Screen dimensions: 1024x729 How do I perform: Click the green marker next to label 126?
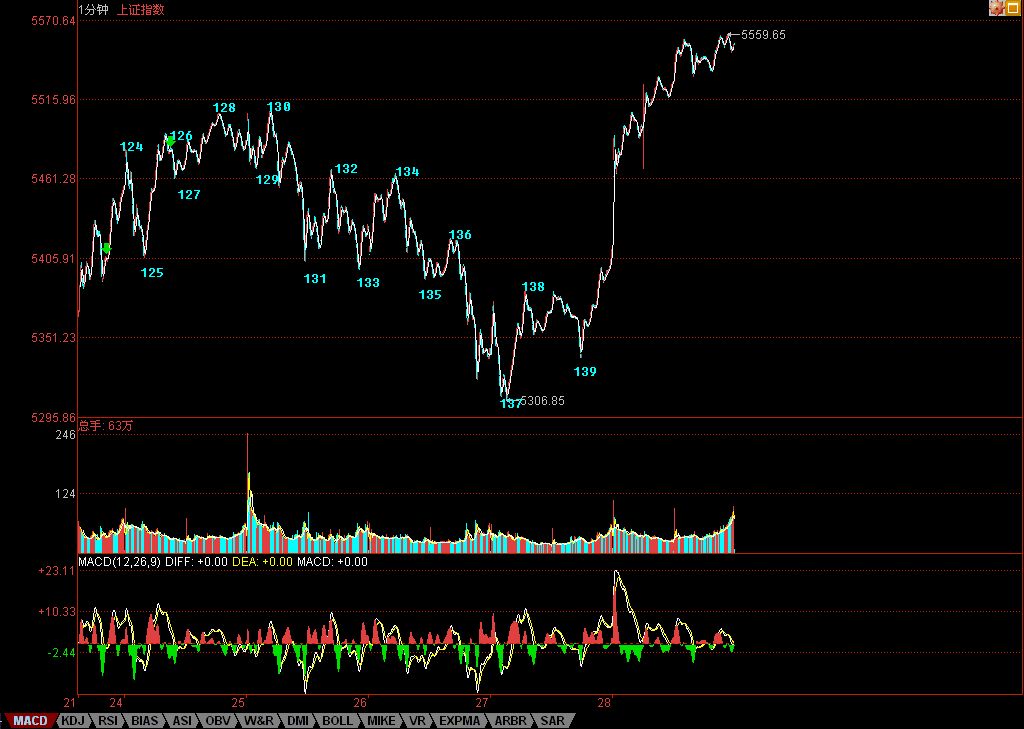pos(170,142)
